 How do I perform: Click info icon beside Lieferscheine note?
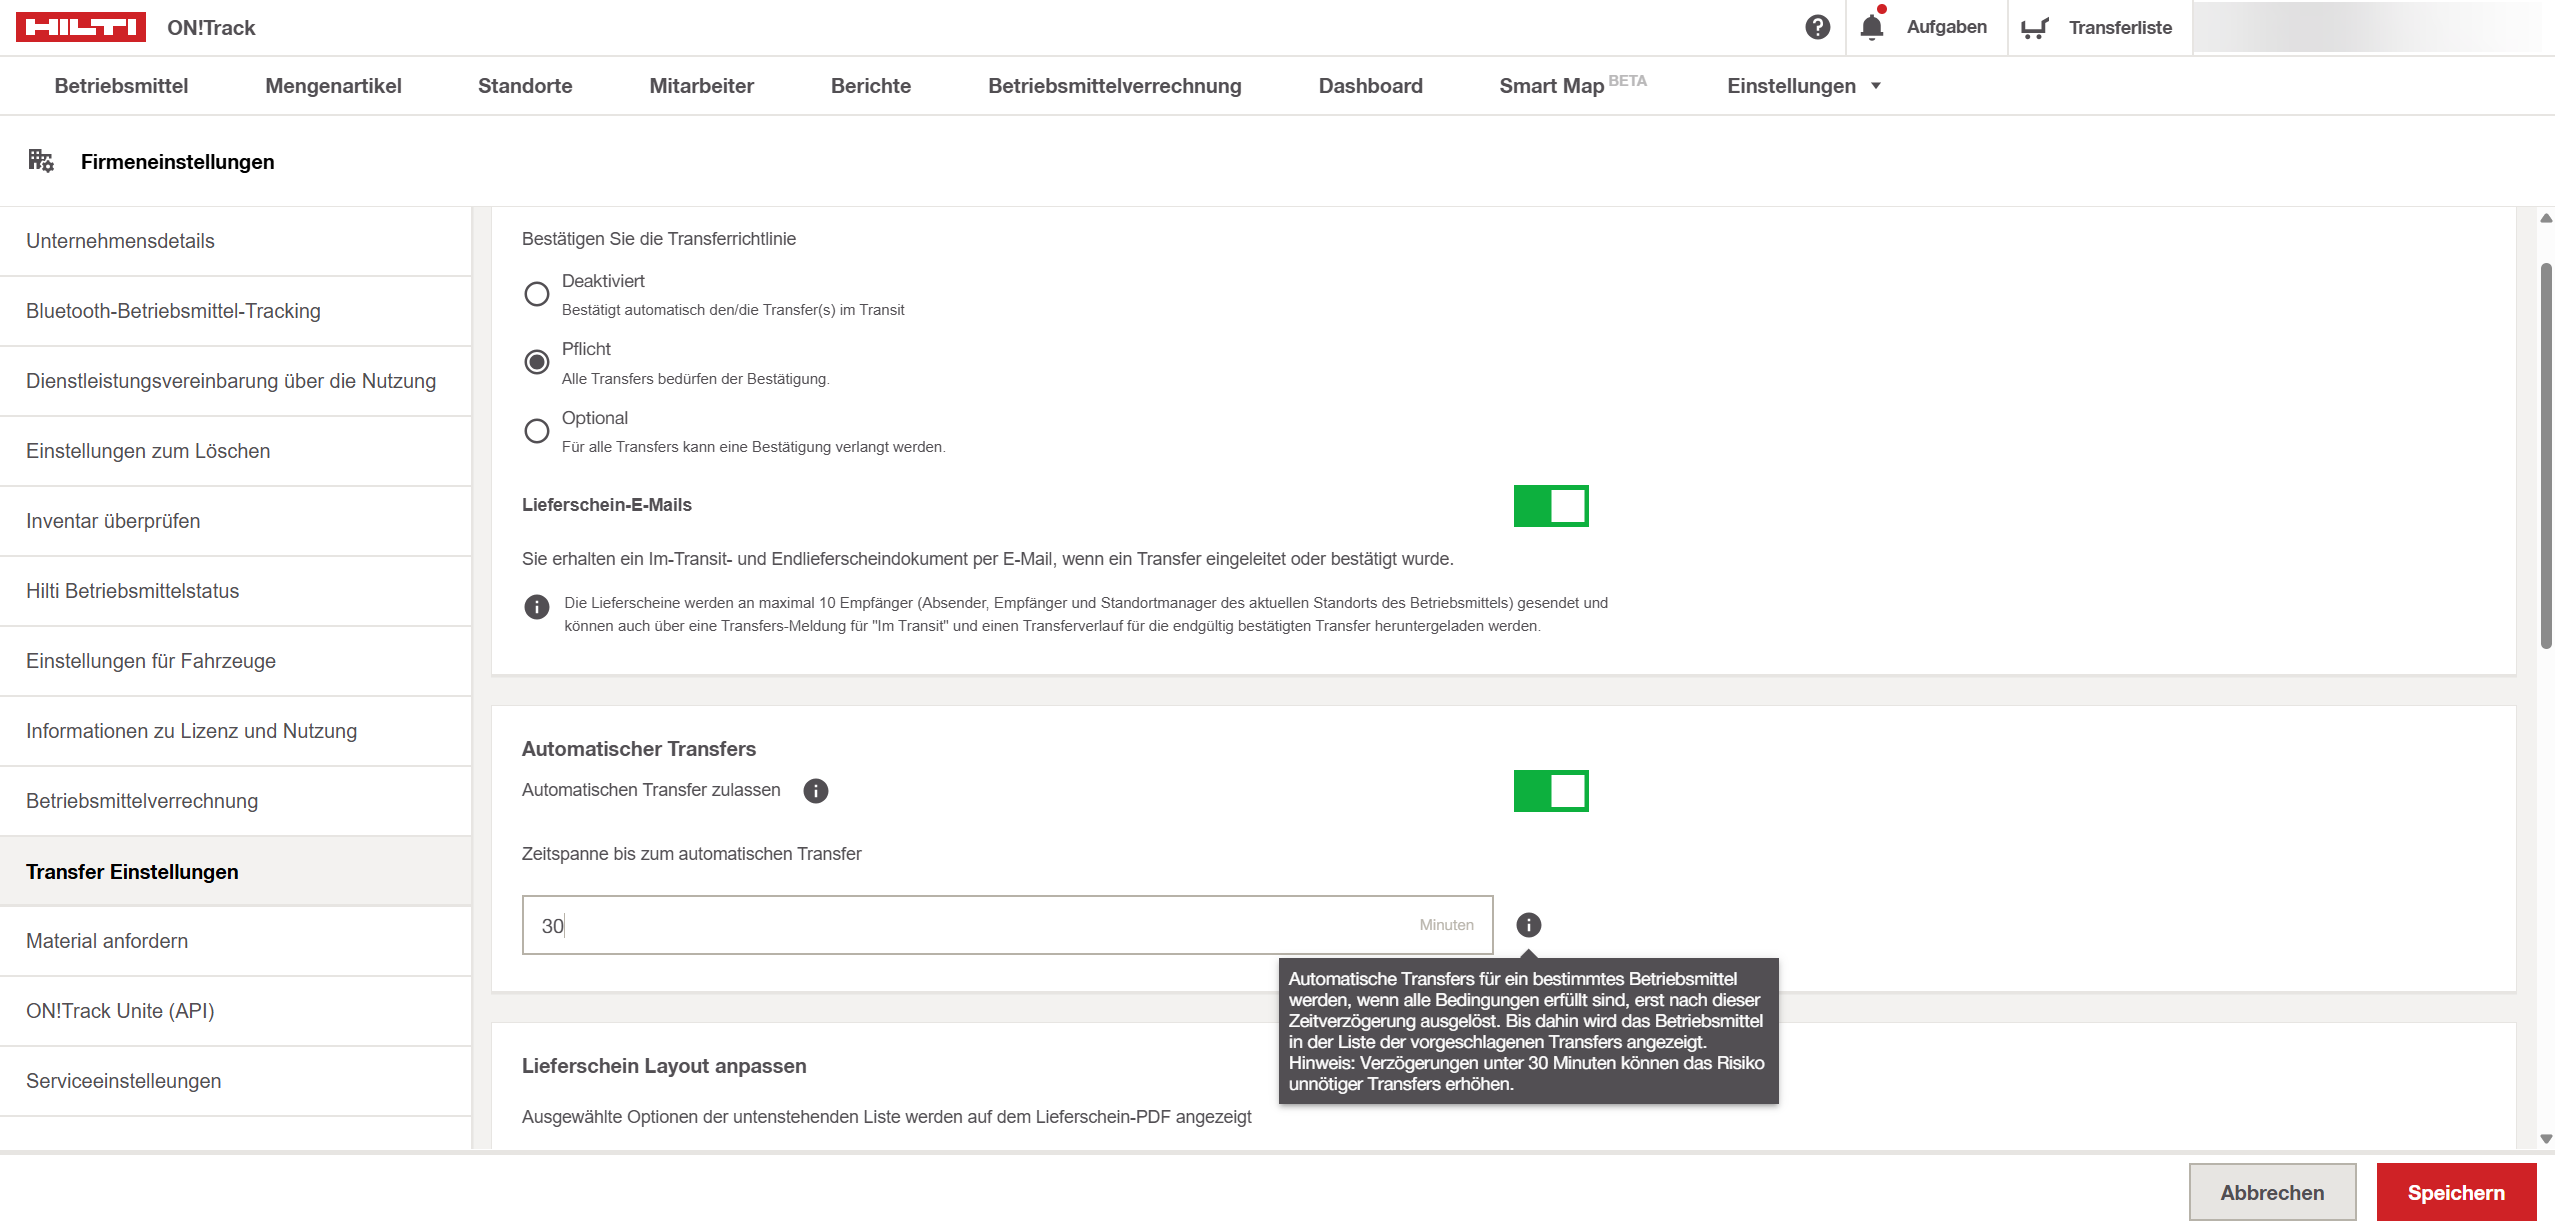coord(537,607)
